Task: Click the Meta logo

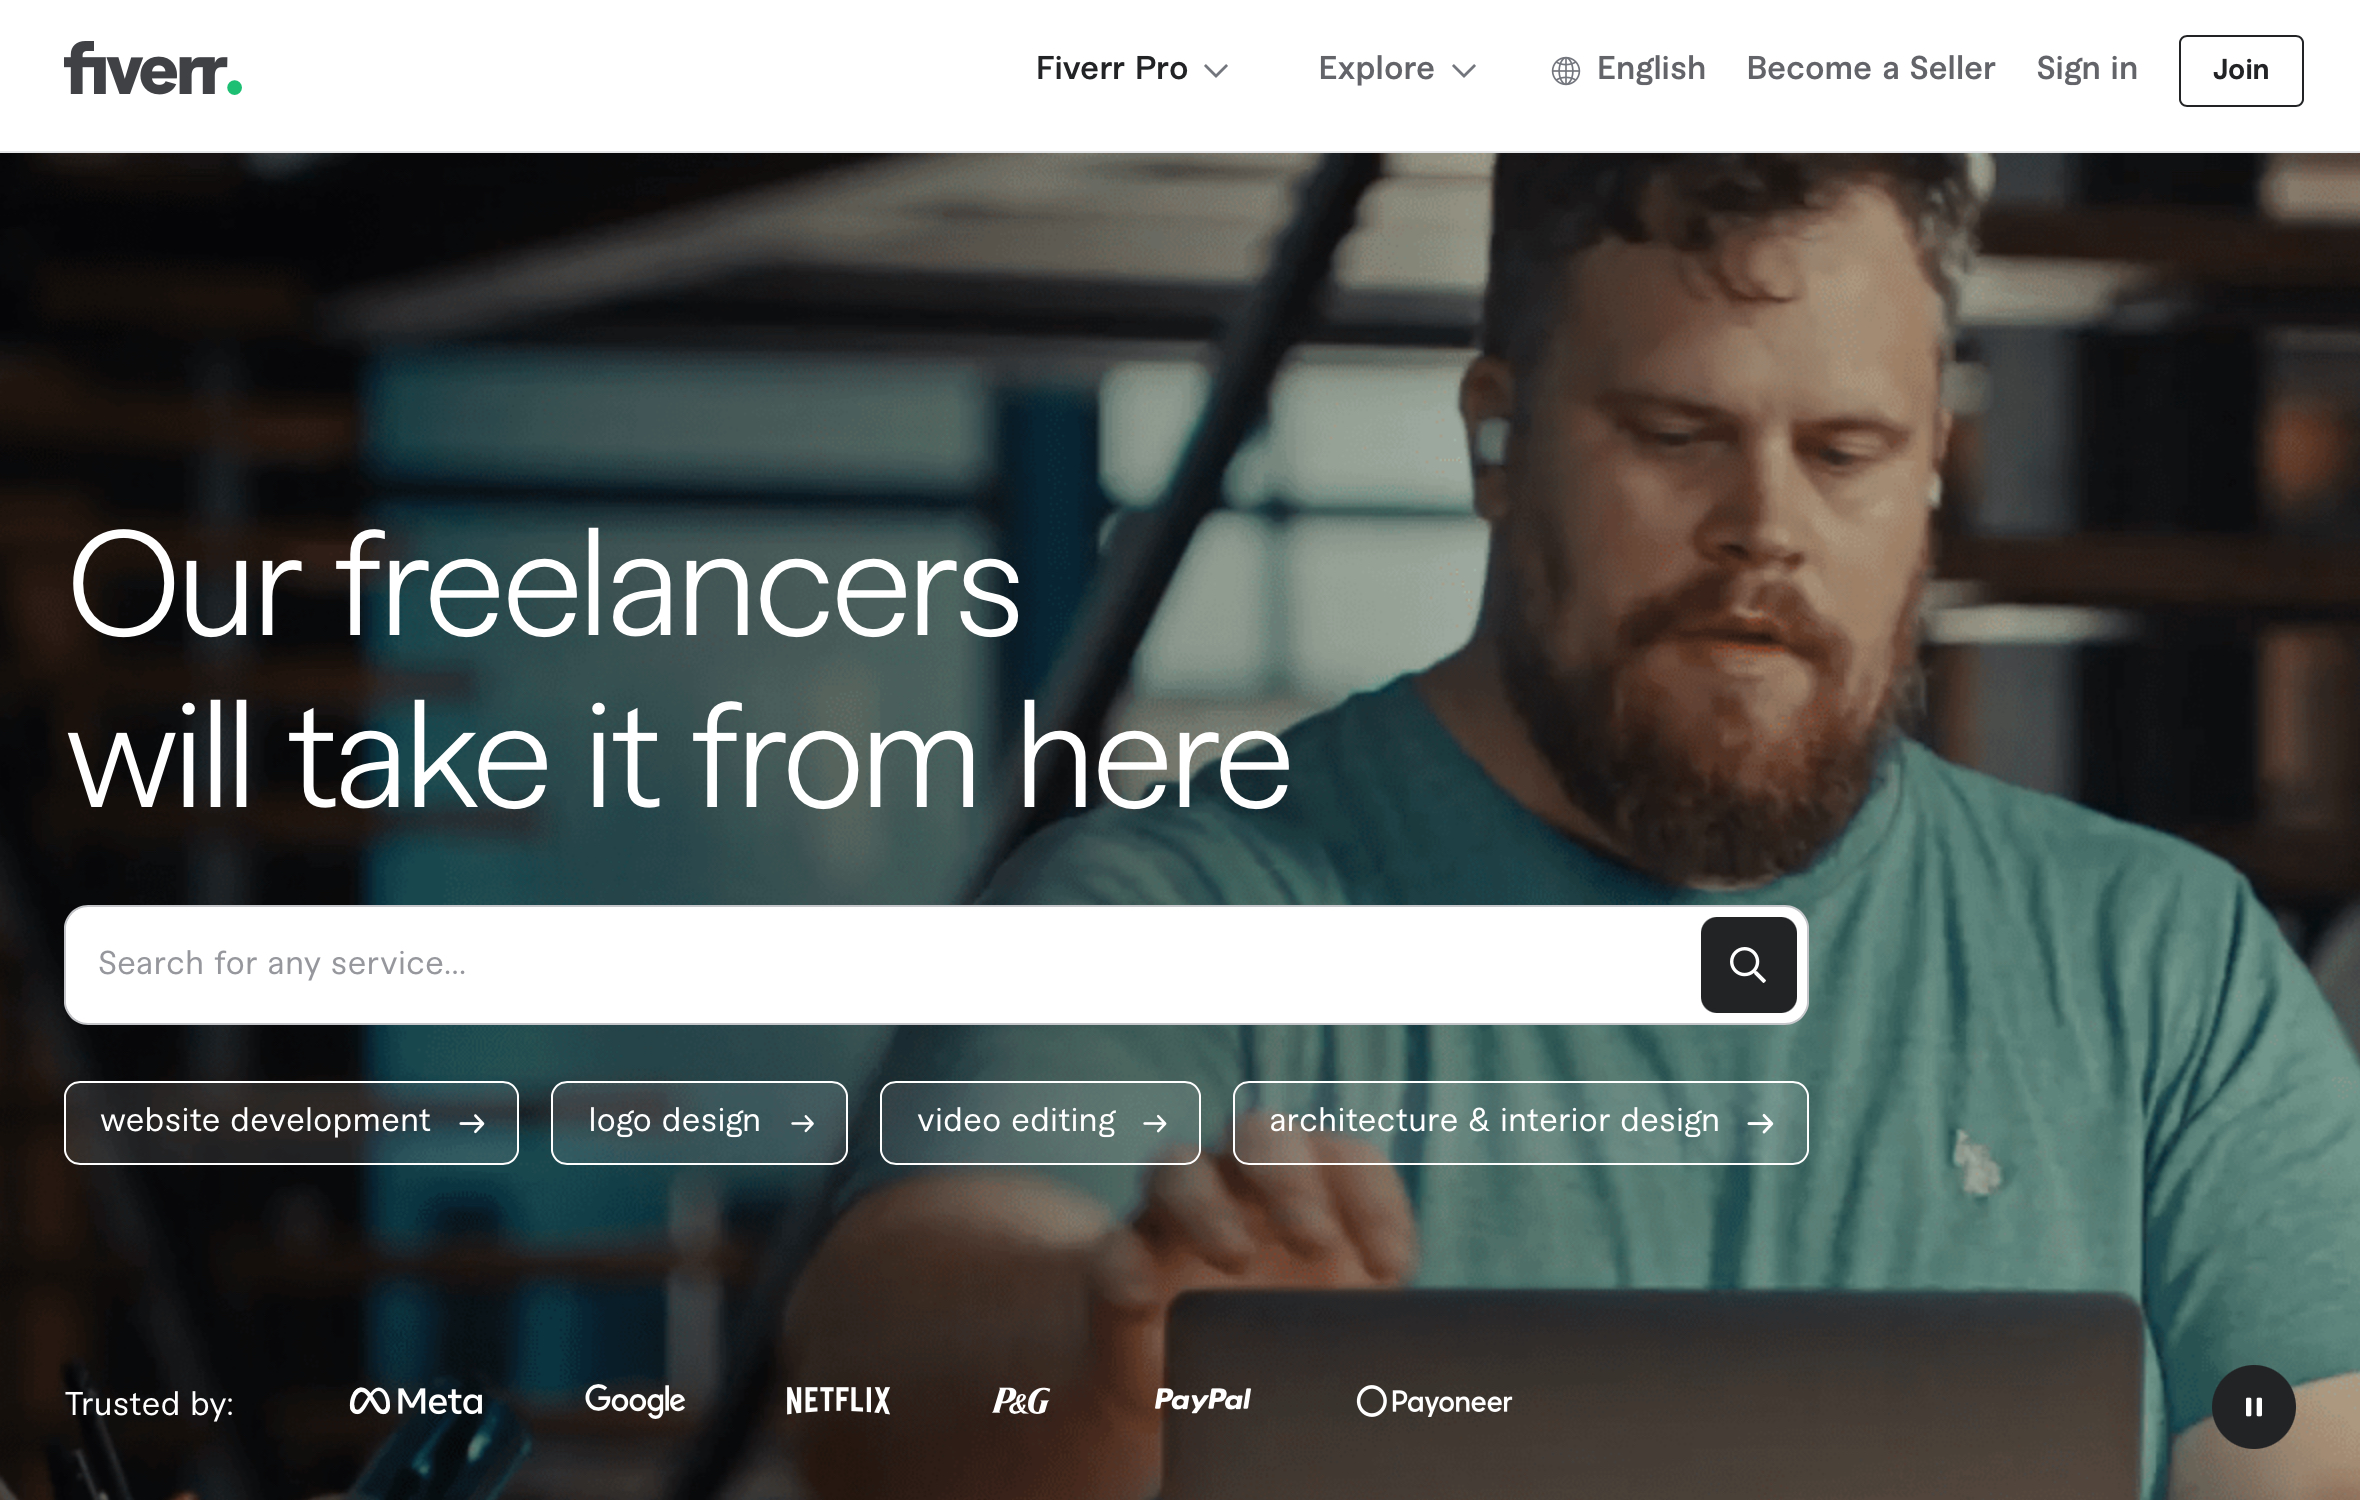Action: [416, 1401]
